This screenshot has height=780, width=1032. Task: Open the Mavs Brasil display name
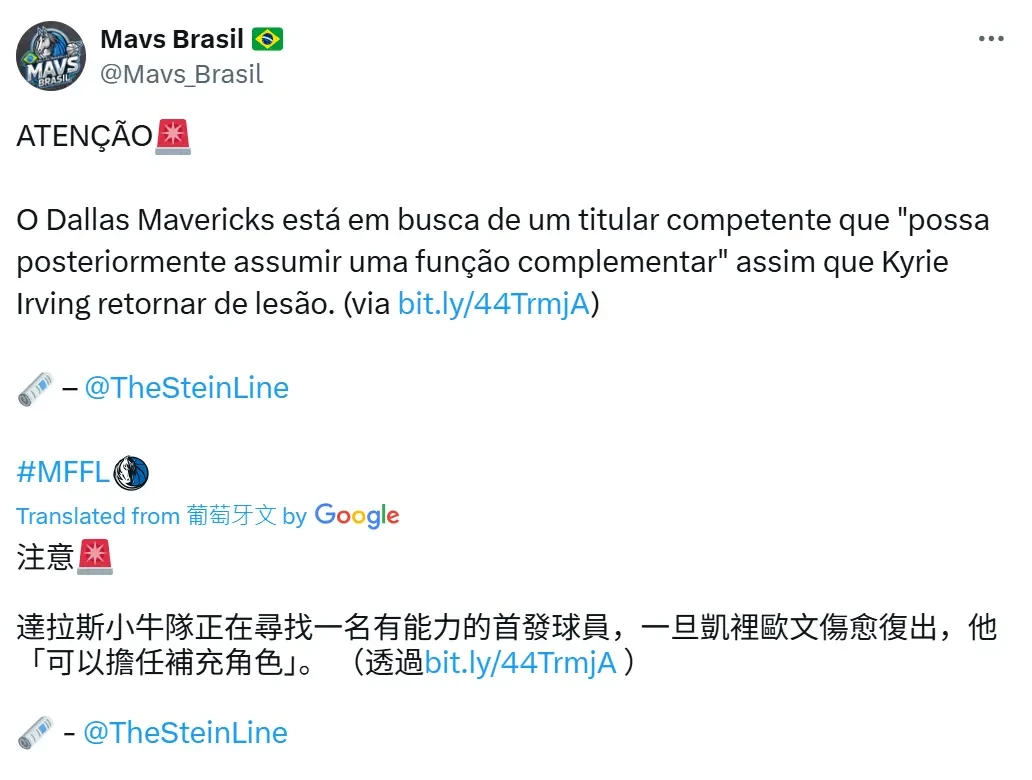172,39
